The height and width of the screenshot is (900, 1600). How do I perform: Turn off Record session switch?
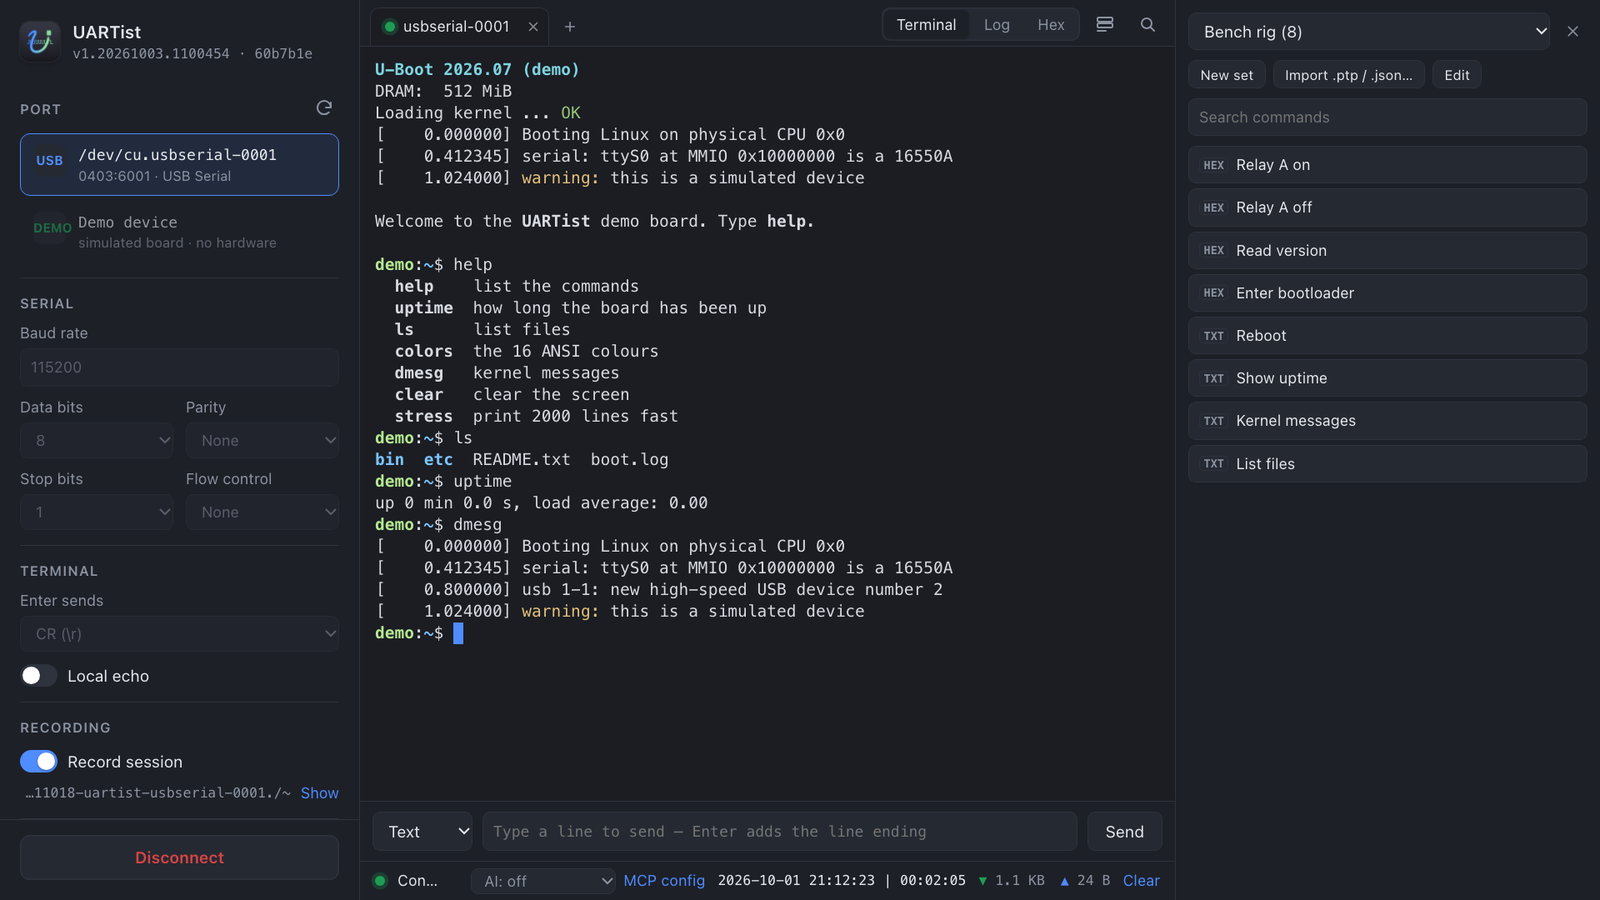[39, 762]
